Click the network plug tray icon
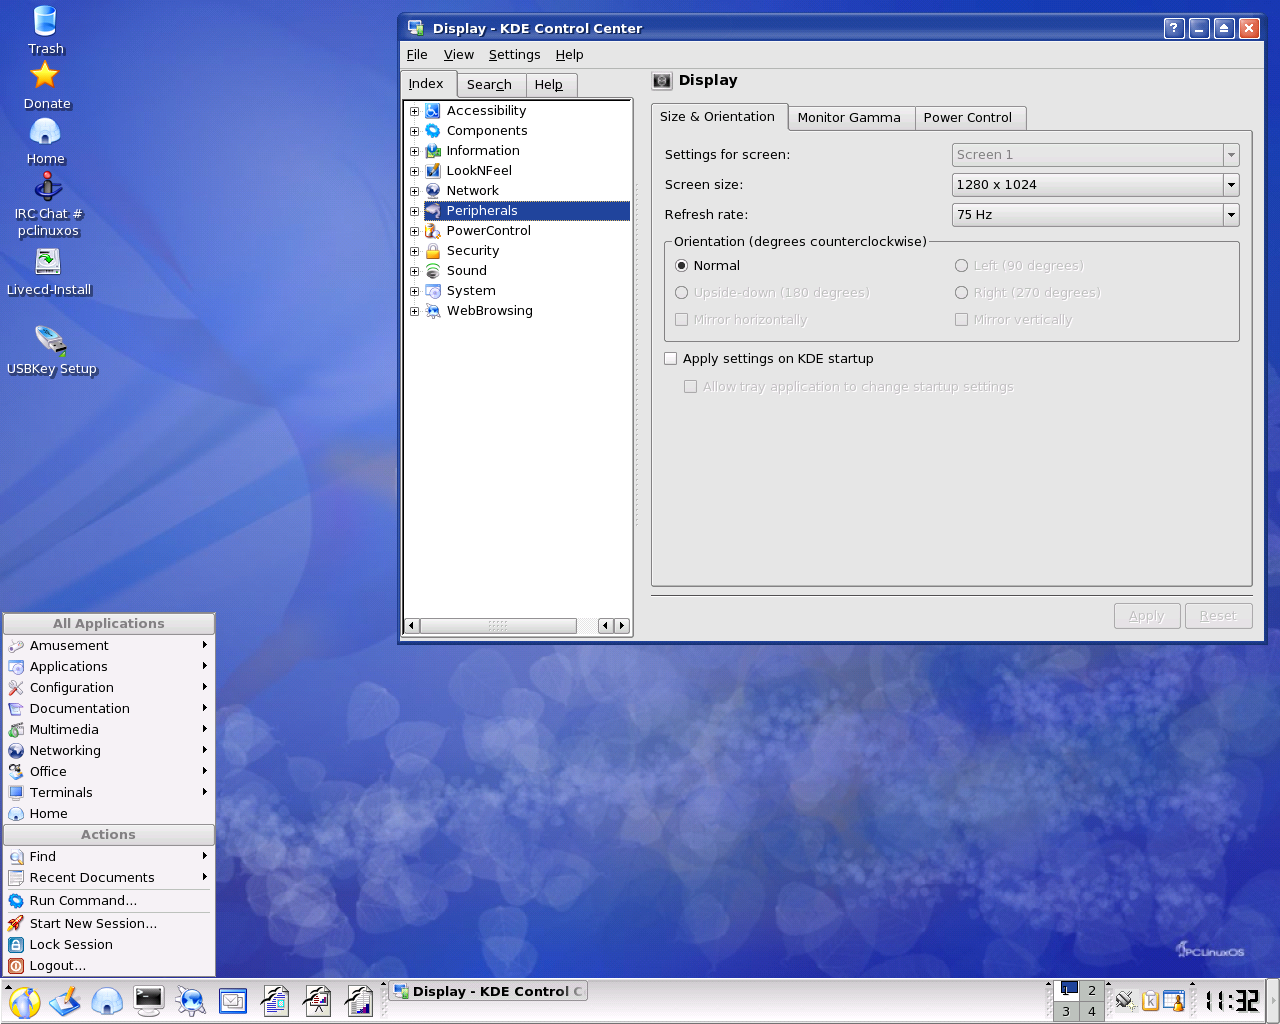Viewport: 1280px width, 1024px height. (1125, 1000)
